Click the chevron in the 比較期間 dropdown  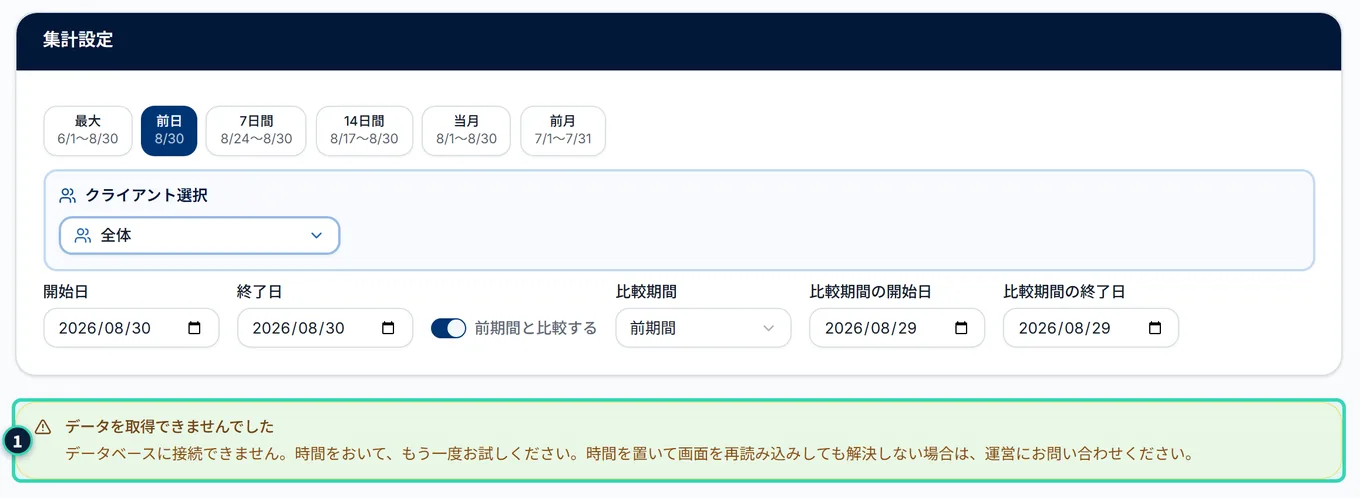click(x=768, y=328)
